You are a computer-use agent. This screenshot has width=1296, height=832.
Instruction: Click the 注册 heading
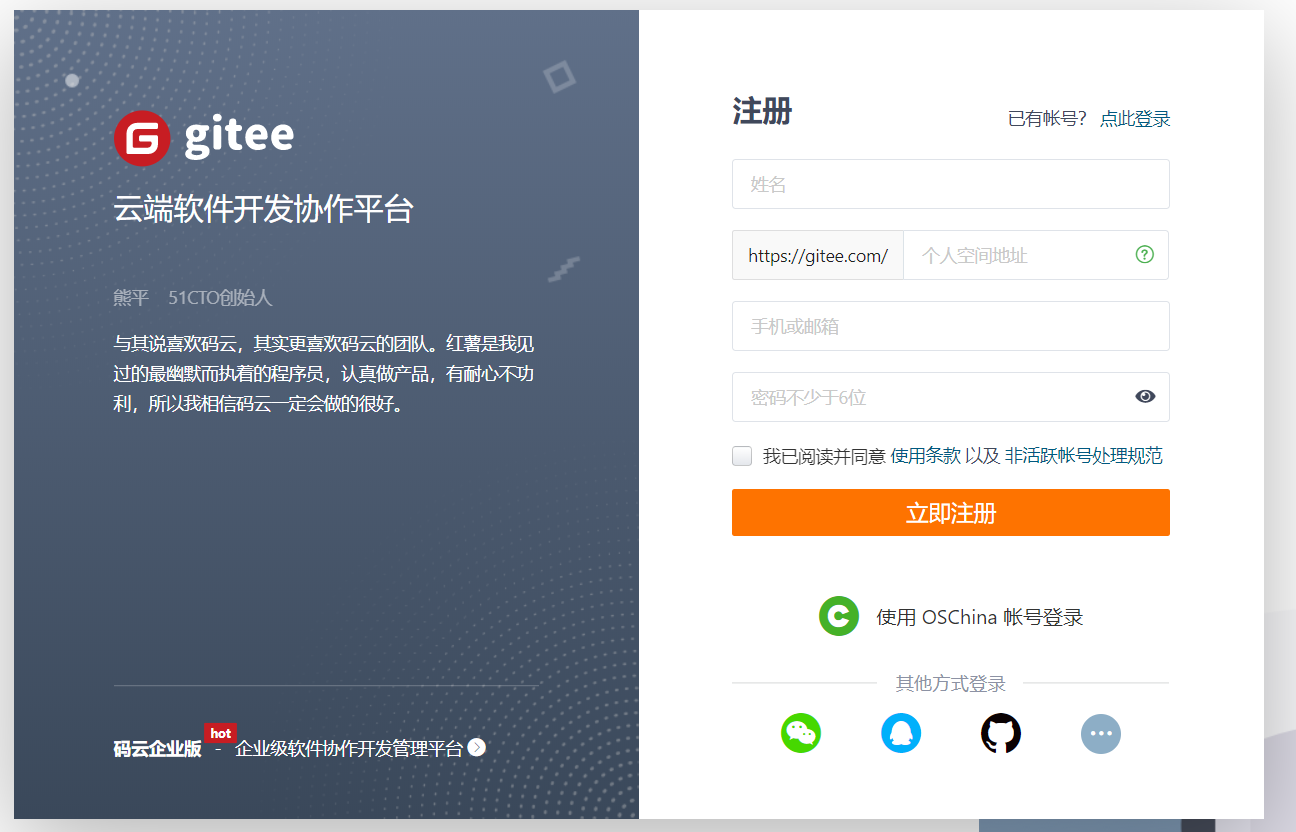(762, 112)
